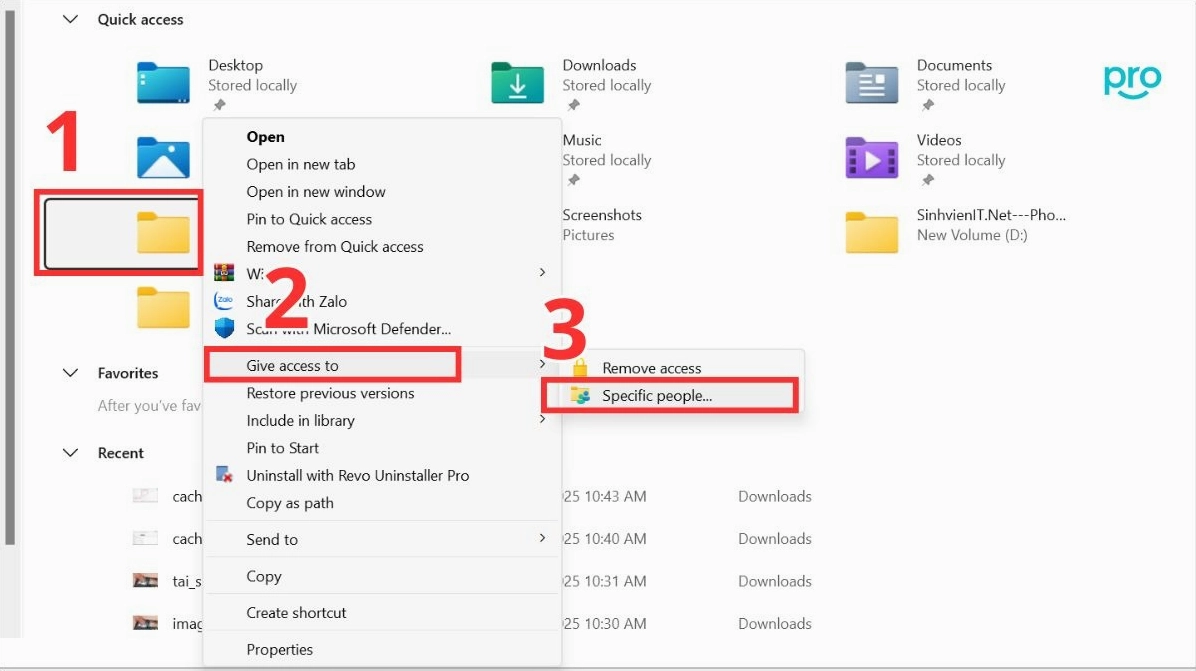Open the Pictures folder icon
This screenshot has width=1196, height=671.
(163, 158)
